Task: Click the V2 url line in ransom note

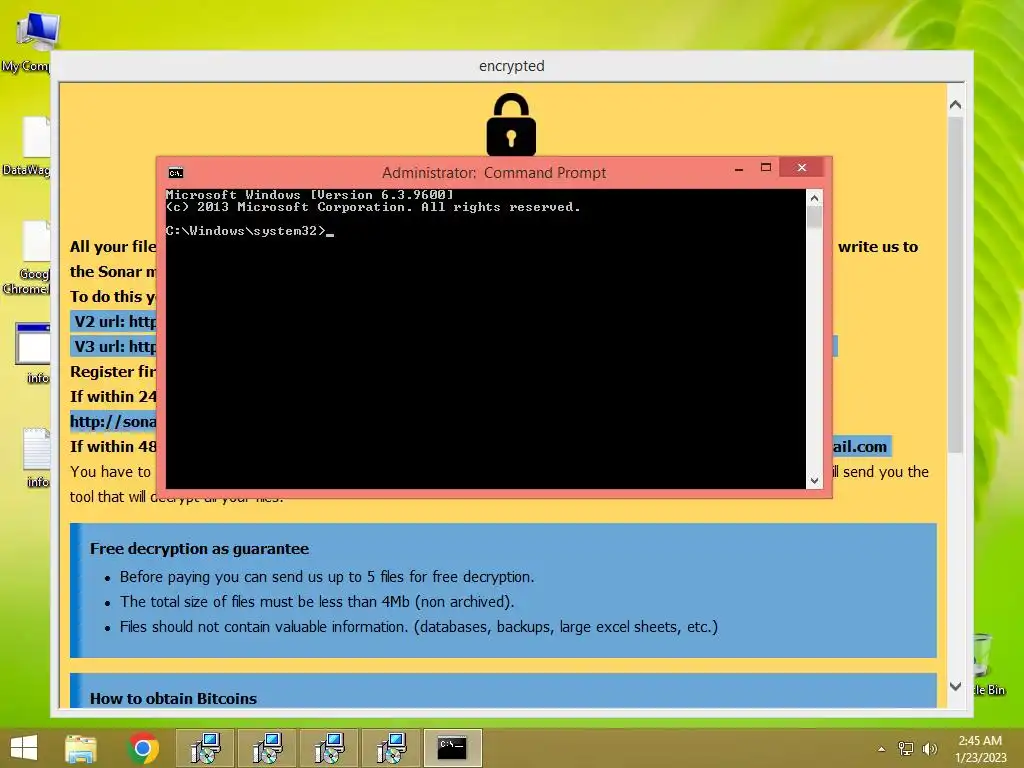Action: coord(114,321)
